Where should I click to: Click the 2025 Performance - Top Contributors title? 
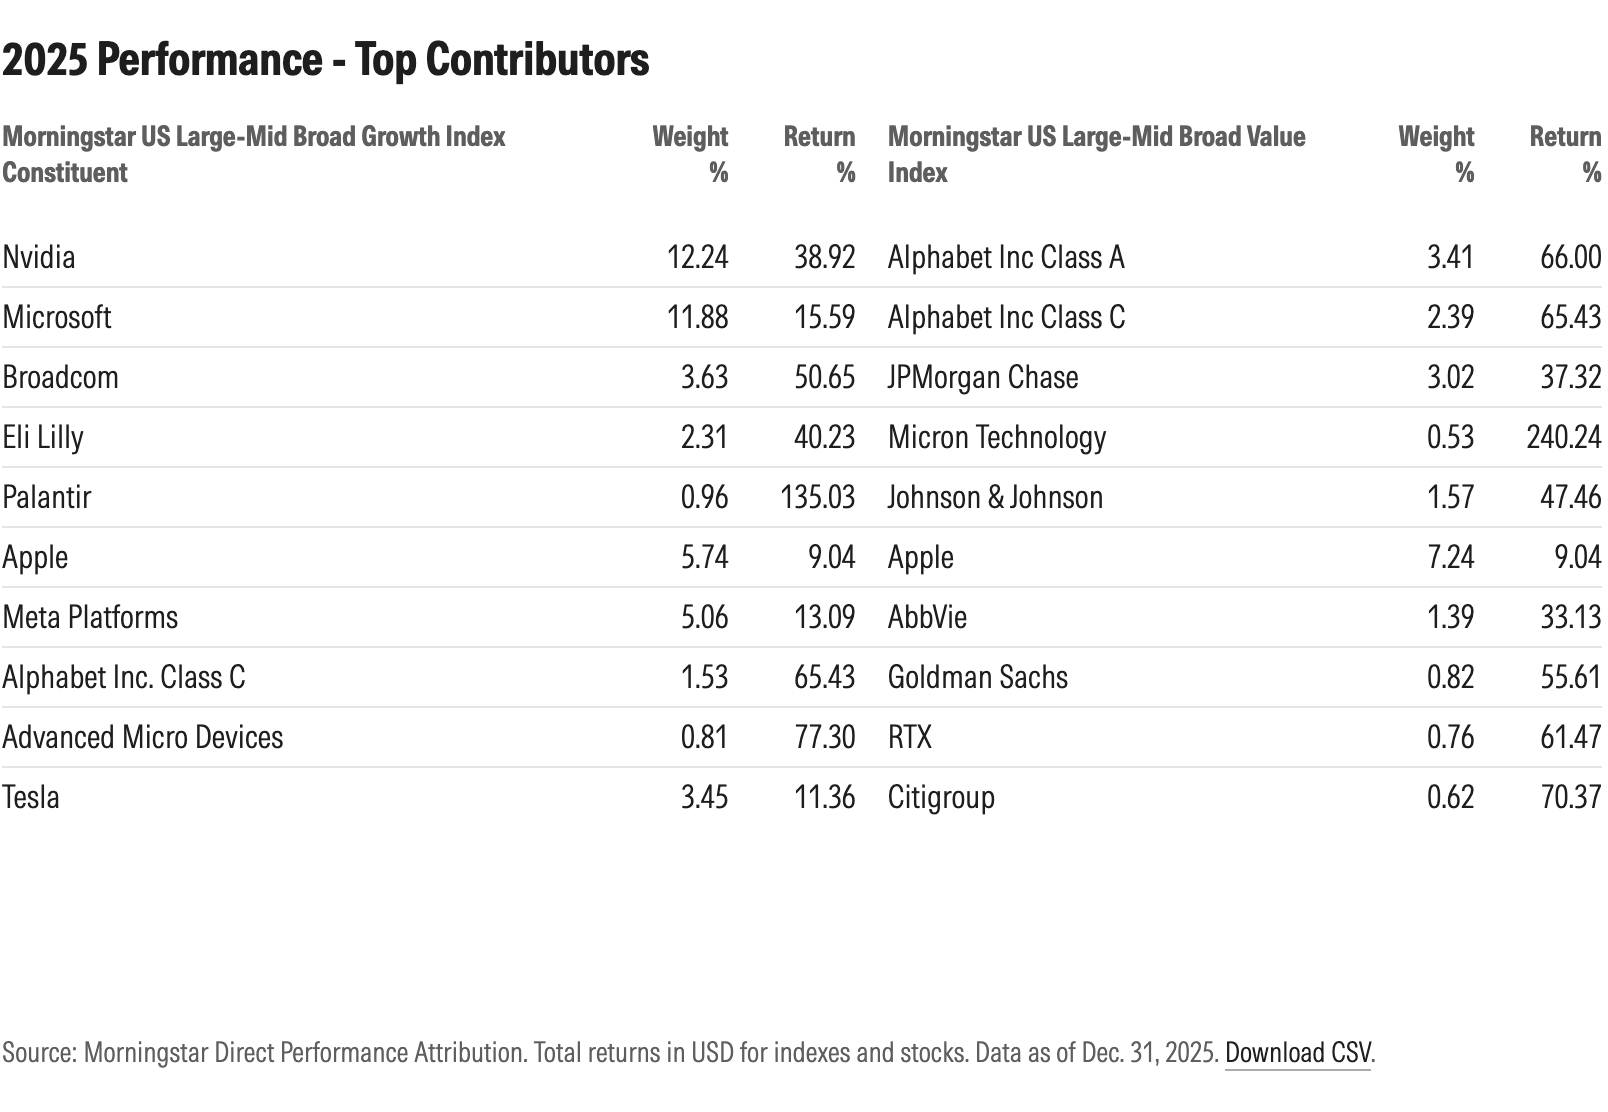326,60
